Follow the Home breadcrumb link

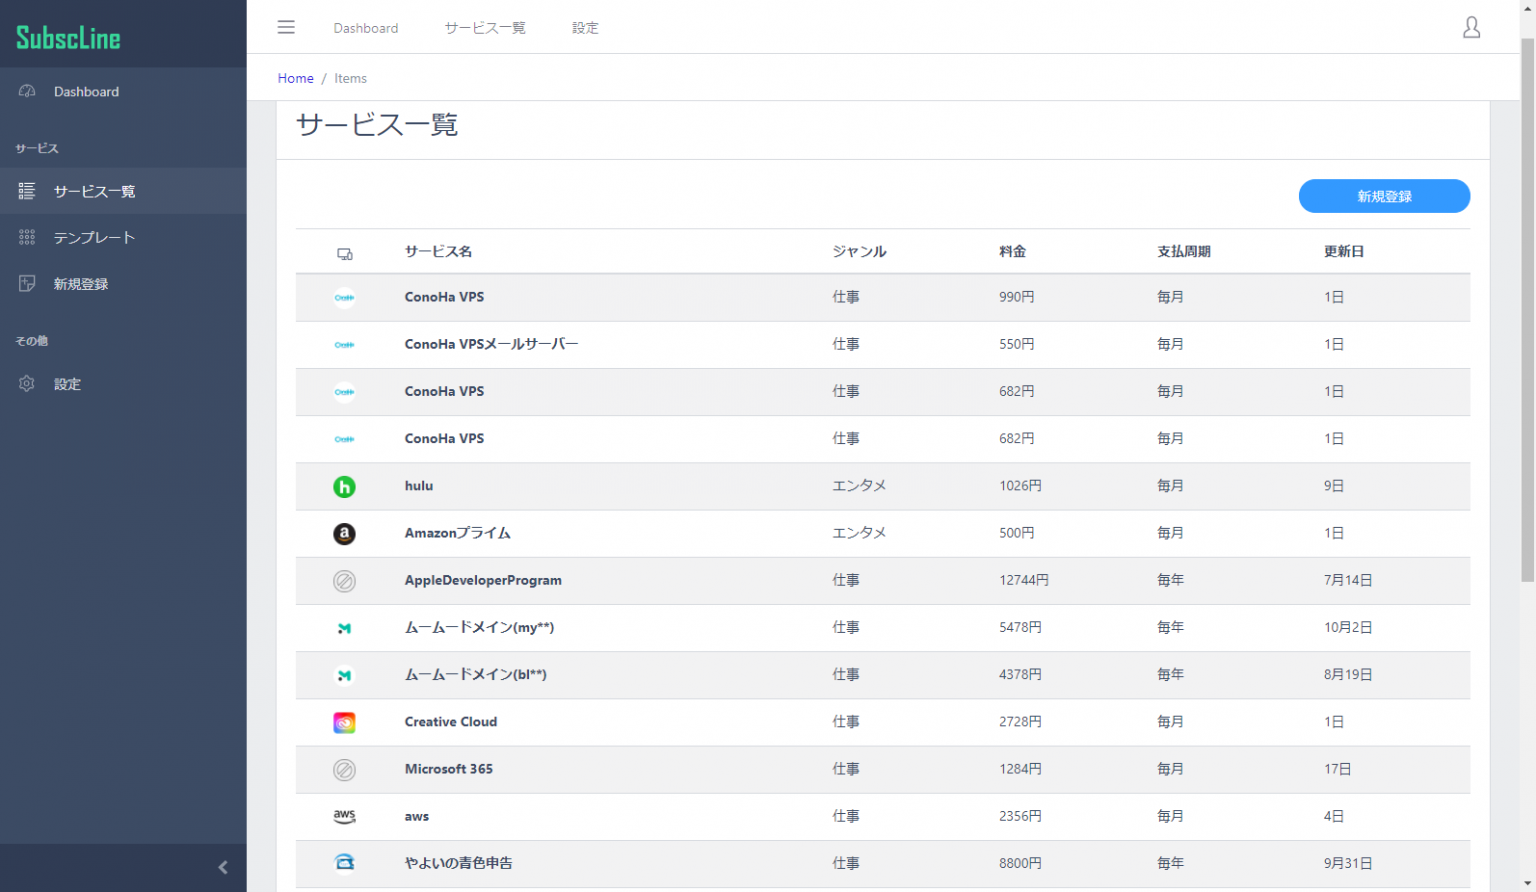point(295,78)
